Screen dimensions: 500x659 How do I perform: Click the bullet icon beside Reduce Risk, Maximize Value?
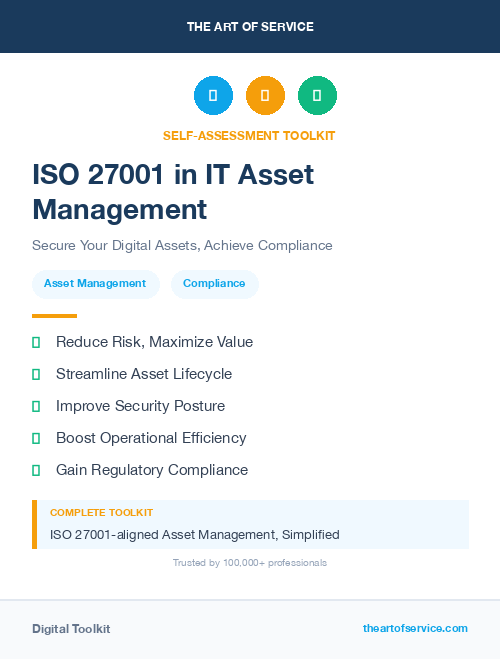tap(36, 343)
